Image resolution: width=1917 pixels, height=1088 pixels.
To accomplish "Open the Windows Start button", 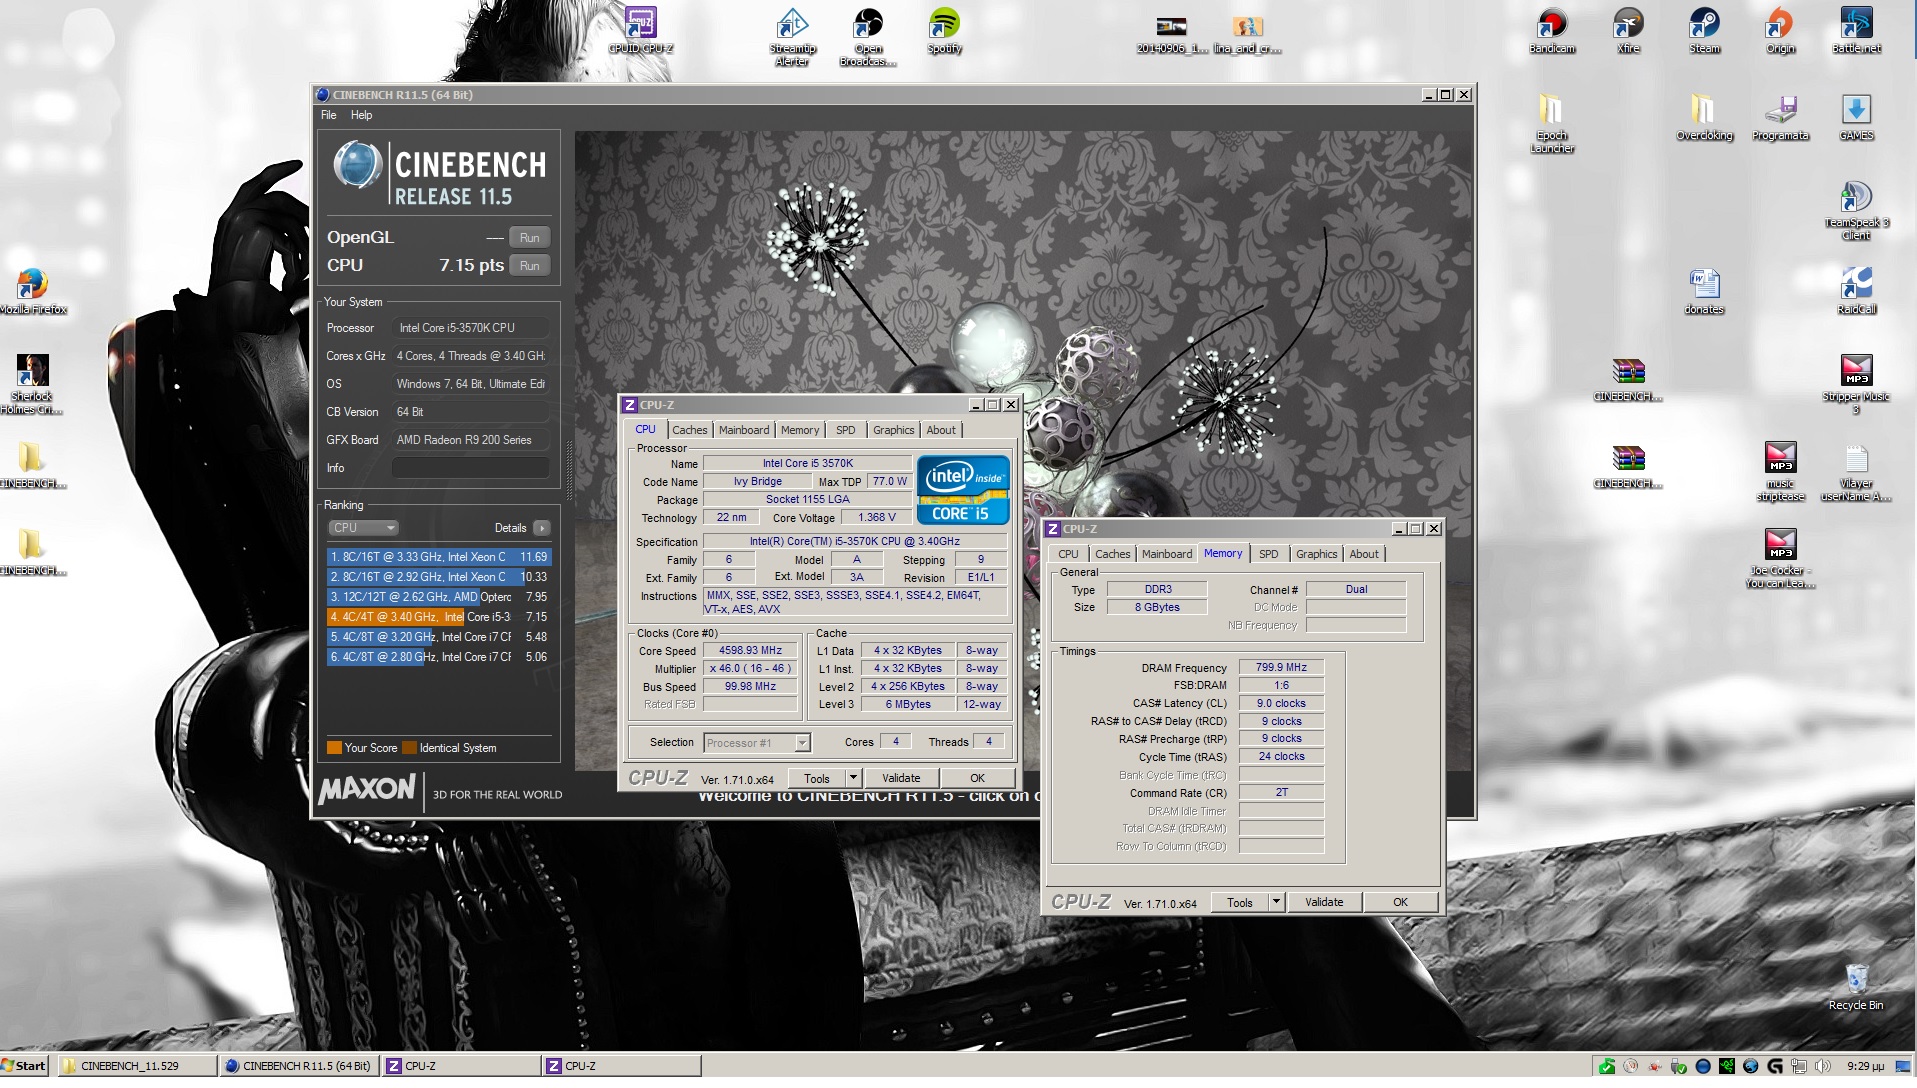I will pos(24,1066).
